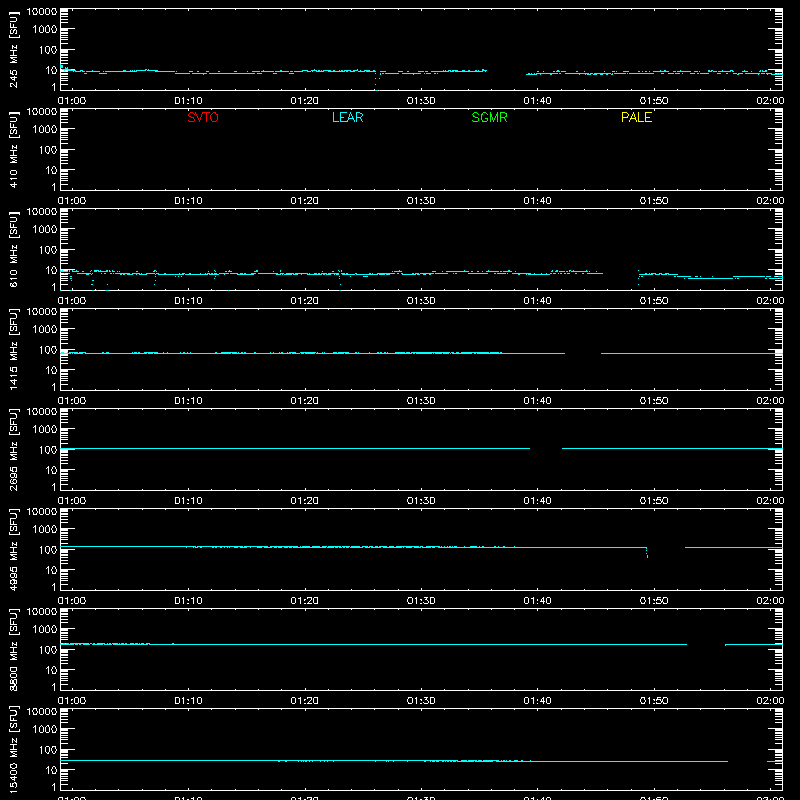Click the 01:40 time label below 410 MHz plot
This screenshot has width=800, height=800.
point(537,201)
